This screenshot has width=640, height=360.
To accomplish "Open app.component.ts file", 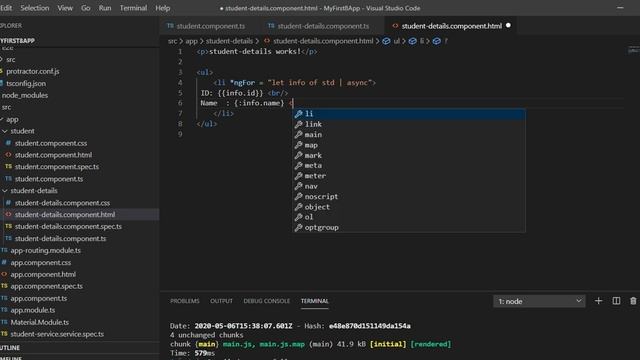I will pos(38,298).
